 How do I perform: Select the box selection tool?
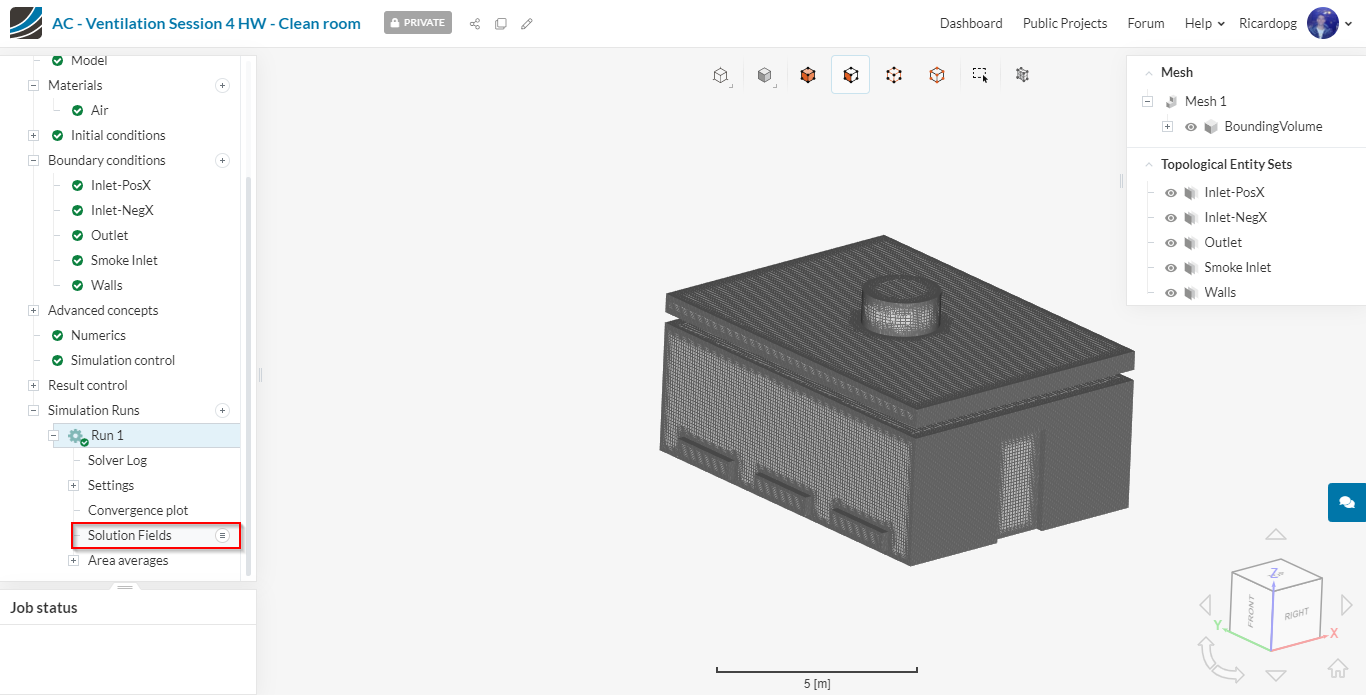pyautogui.click(x=980, y=75)
